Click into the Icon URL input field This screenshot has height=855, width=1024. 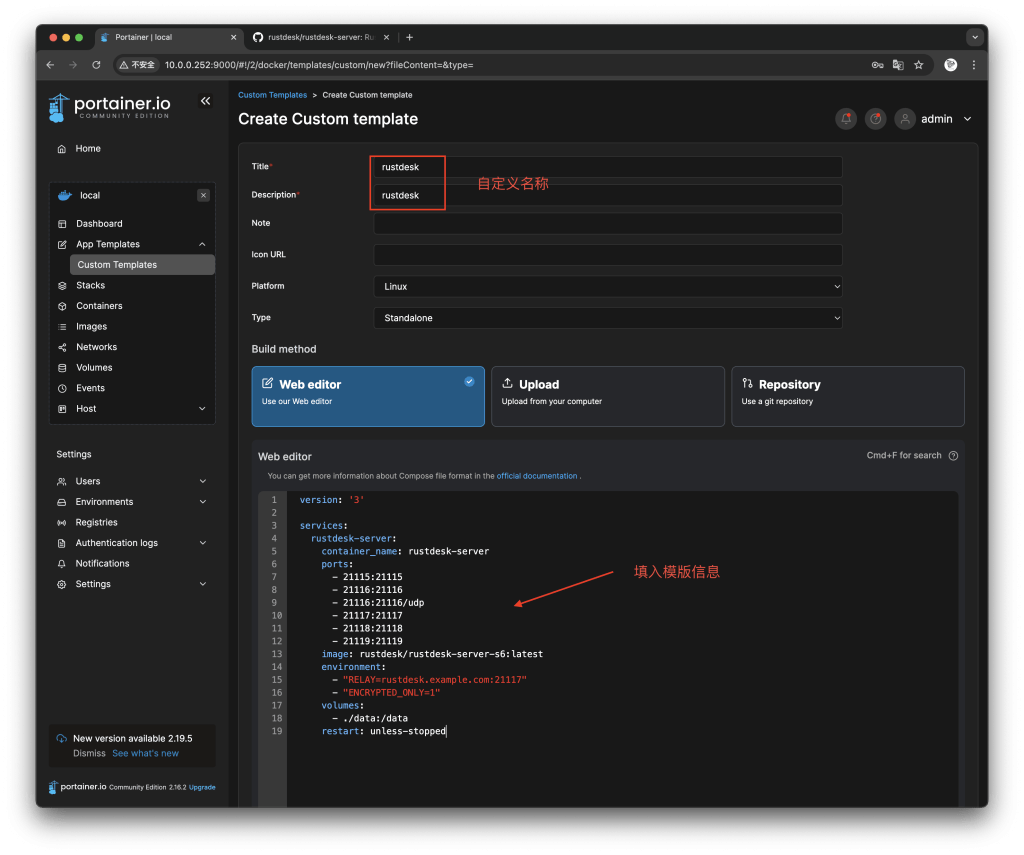pos(608,255)
